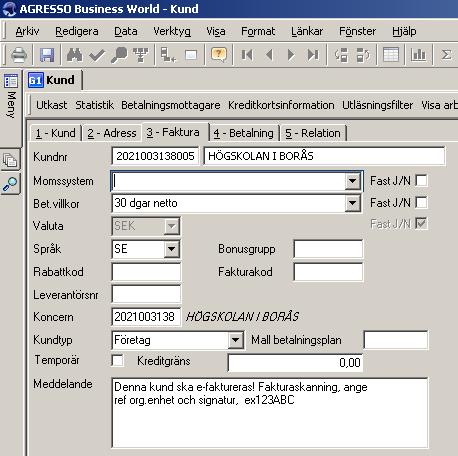The width and height of the screenshot is (458, 456).
Task: Open the Redigera menu
Action: (77, 31)
